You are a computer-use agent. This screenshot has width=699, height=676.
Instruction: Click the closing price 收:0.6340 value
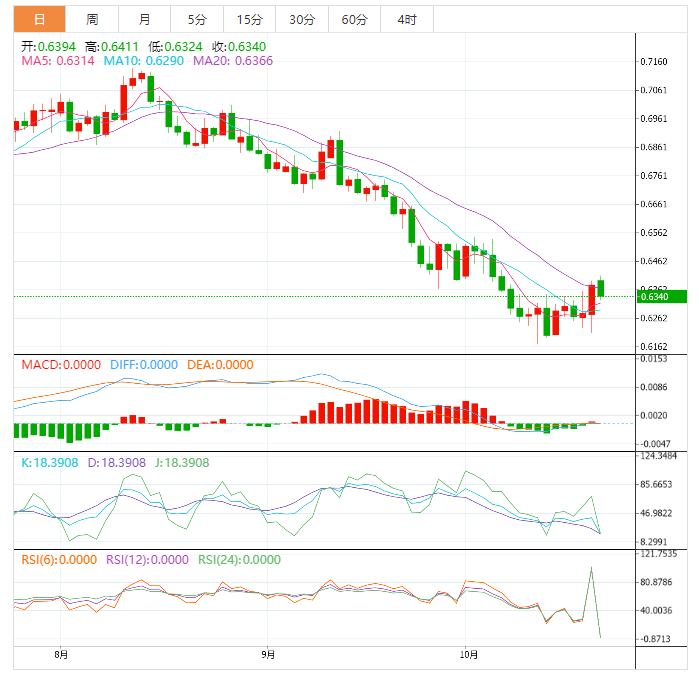(x=239, y=46)
